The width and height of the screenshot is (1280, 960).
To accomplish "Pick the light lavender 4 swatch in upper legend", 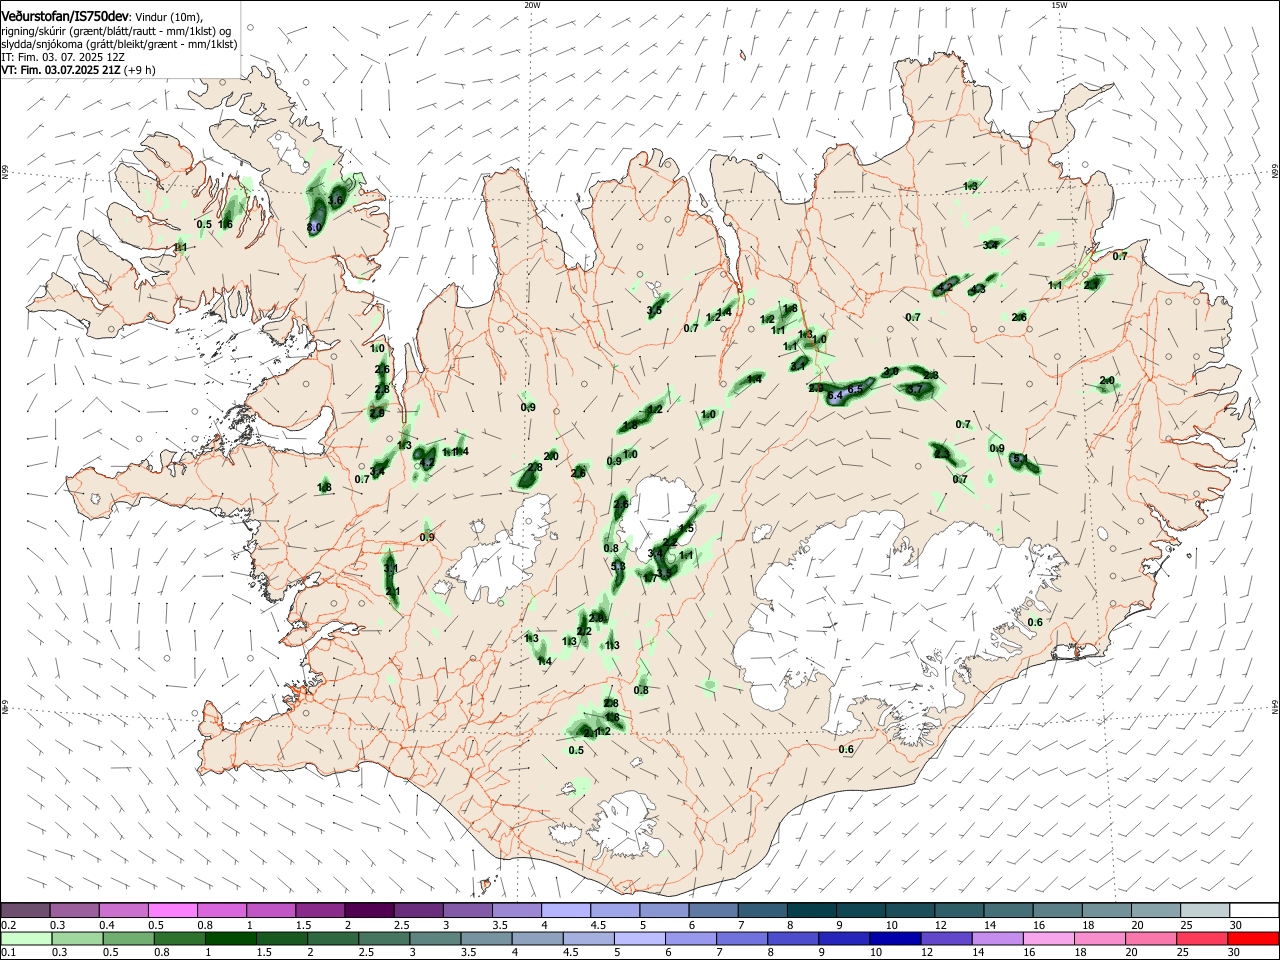I will pyautogui.click(x=565, y=911).
